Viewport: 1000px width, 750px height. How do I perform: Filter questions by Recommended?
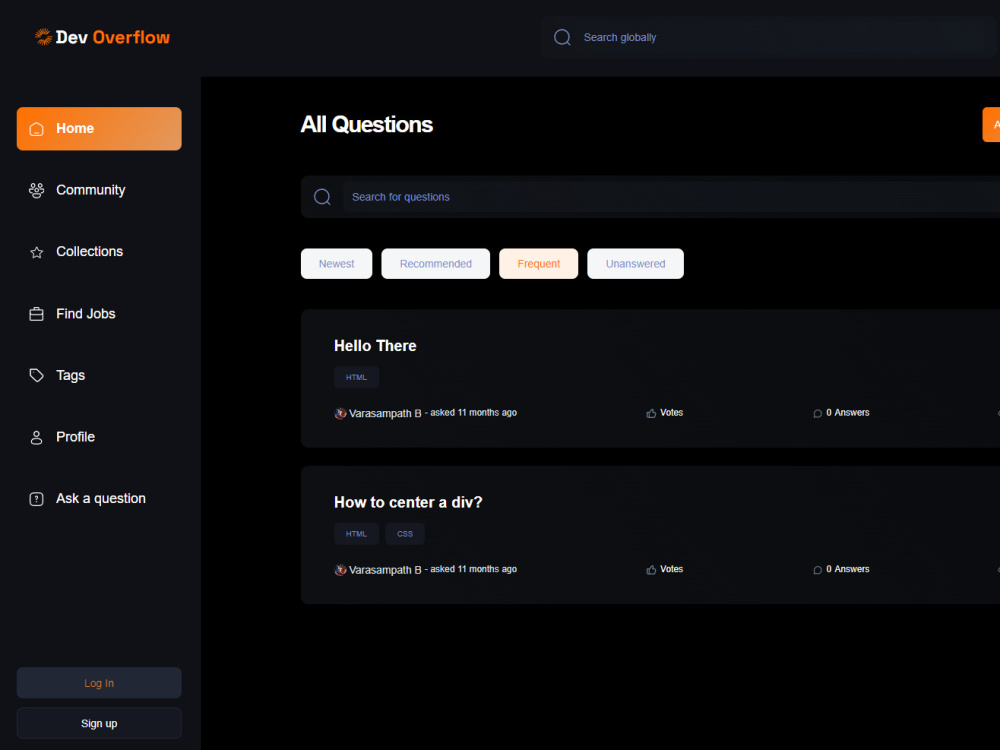[436, 263]
